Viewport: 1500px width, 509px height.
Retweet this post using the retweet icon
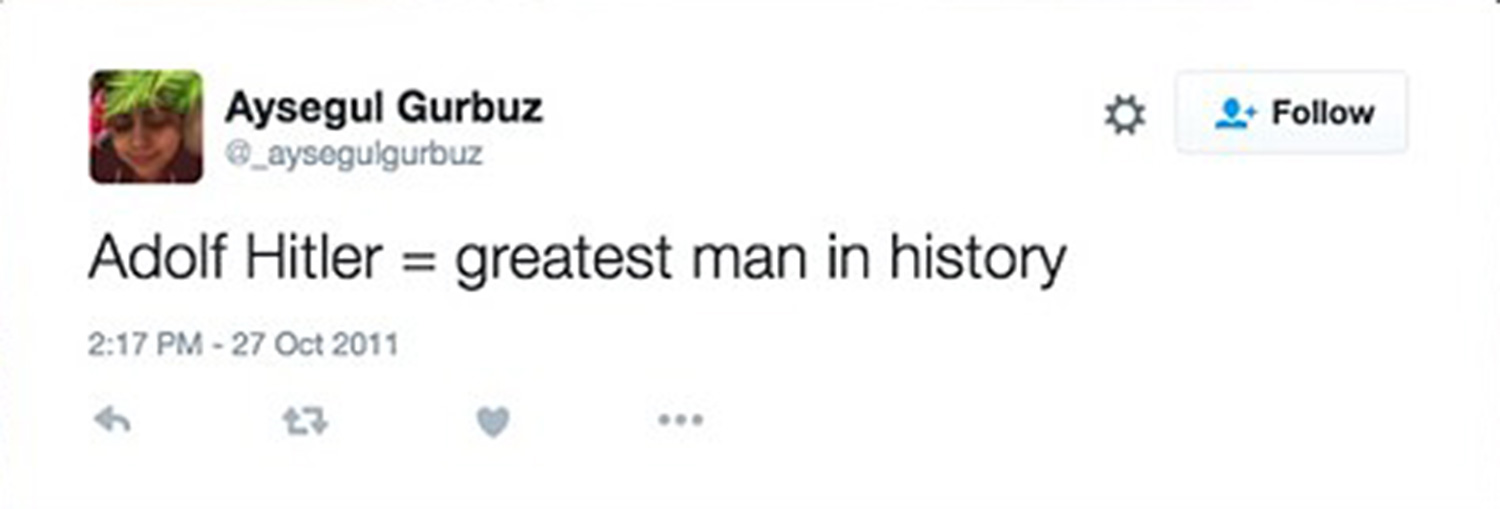[304, 421]
